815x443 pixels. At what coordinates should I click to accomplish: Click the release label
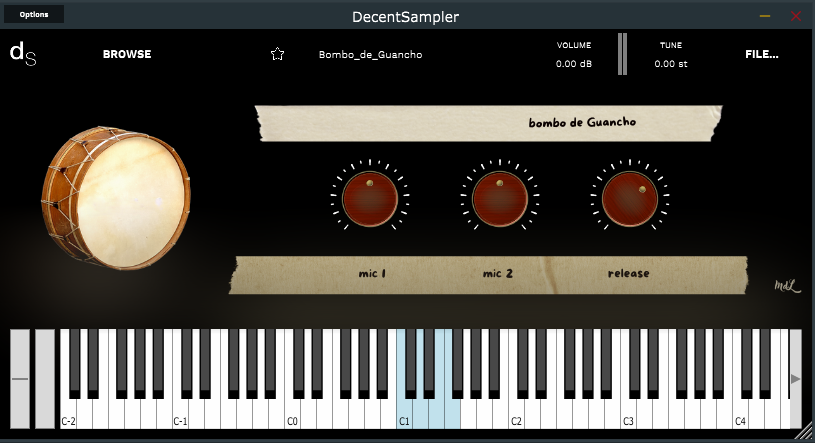[628, 273]
